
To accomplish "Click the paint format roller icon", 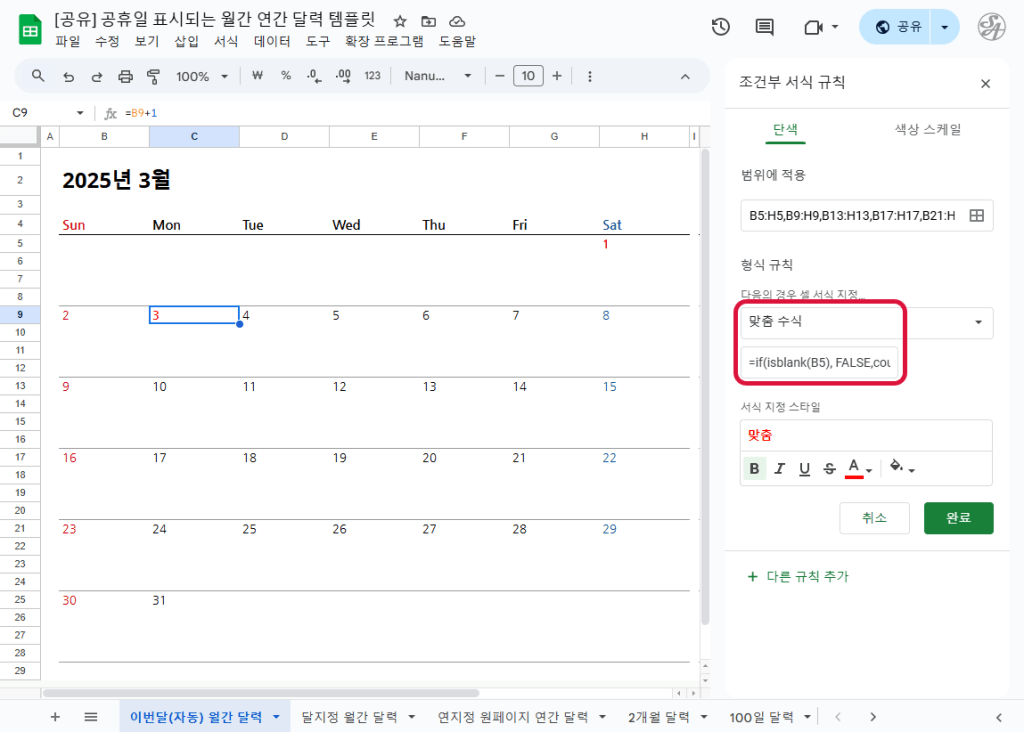I will pos(153,76).
